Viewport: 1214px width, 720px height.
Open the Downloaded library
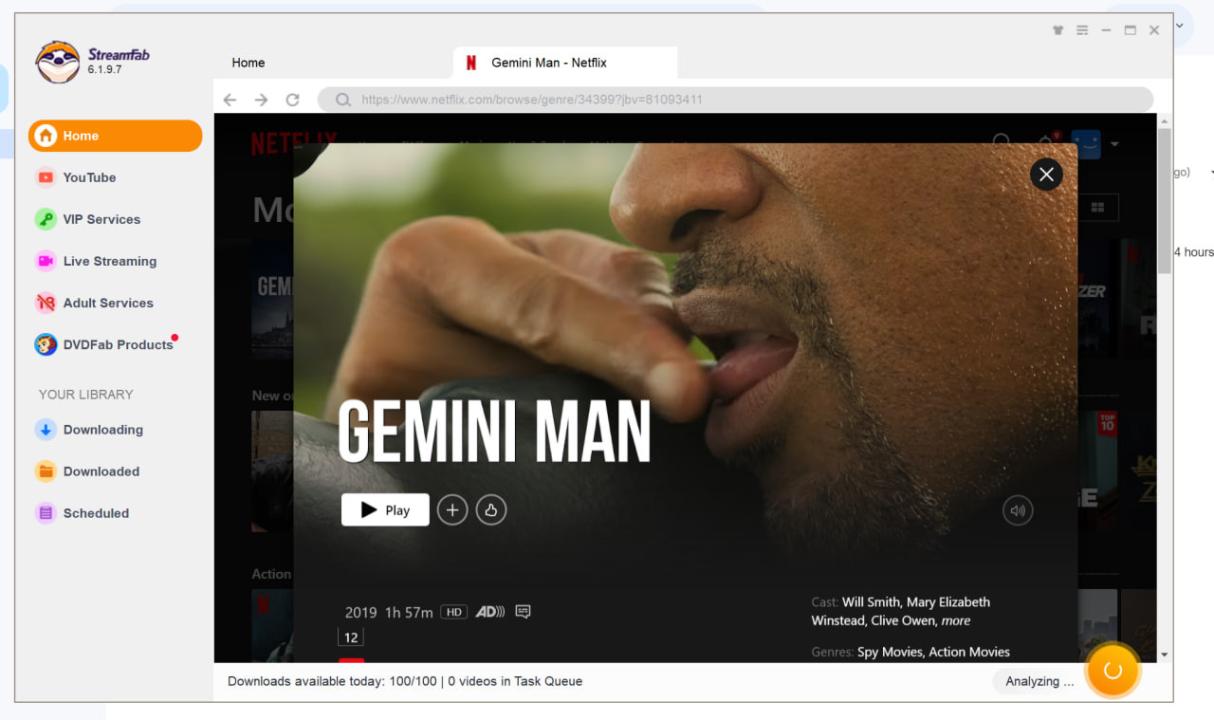tap(101, 472)
